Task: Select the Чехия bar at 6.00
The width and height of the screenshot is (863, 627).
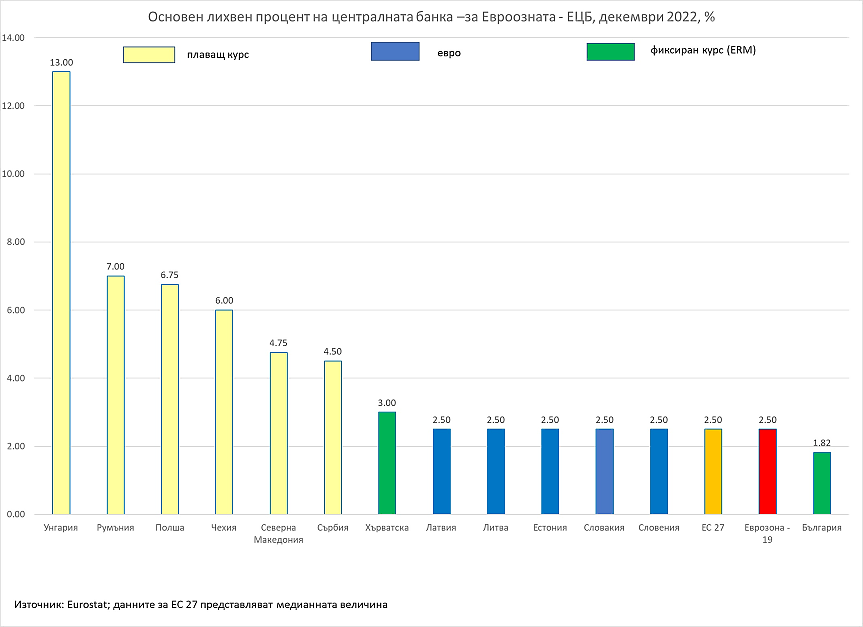Action: point(224,411)
